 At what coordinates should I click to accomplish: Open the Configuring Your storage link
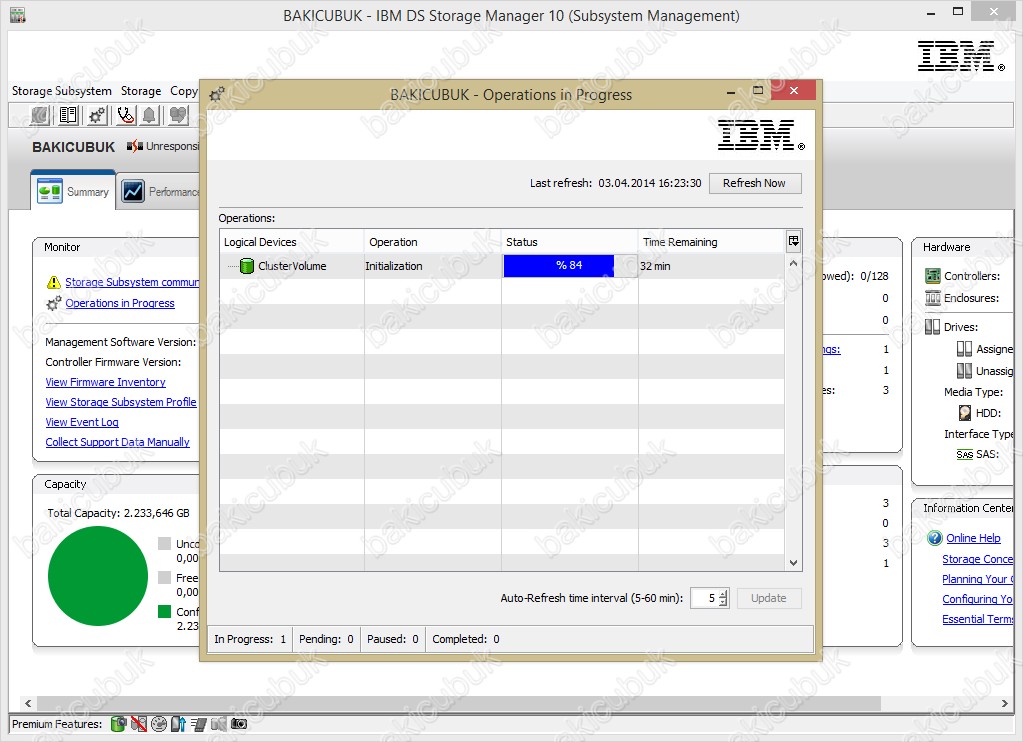tap(977, 599)
